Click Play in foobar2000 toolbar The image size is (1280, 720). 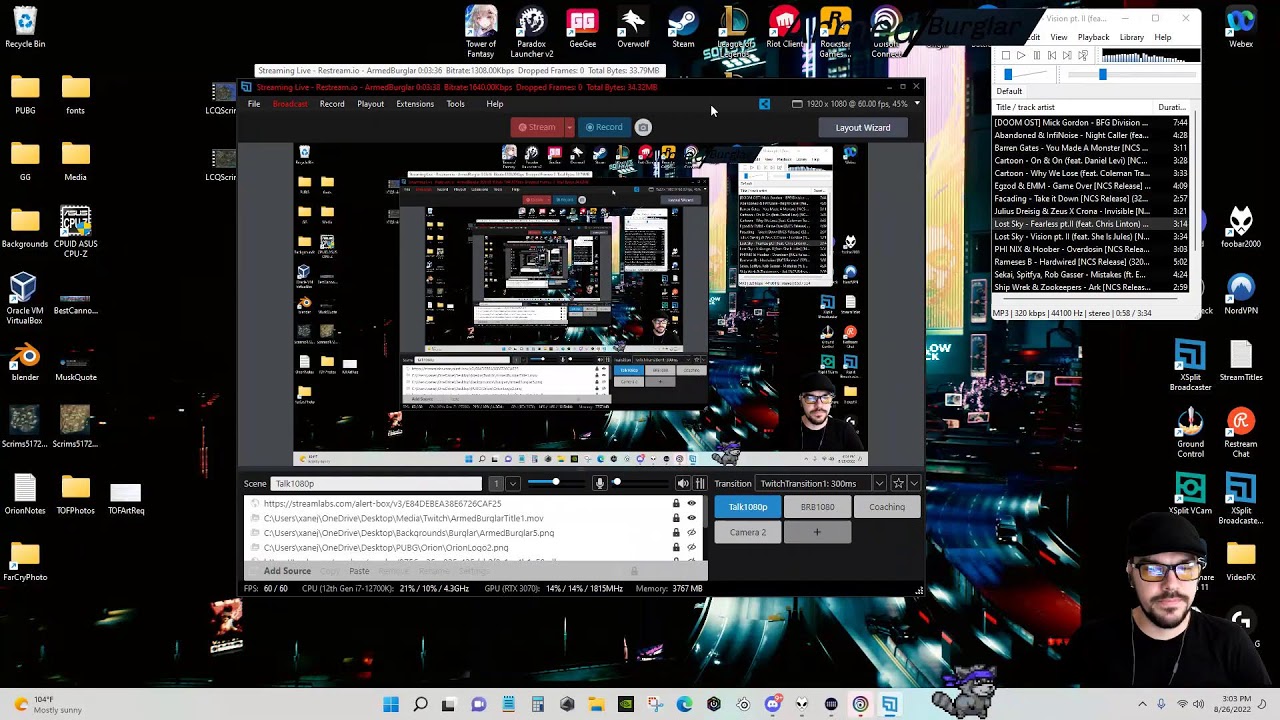(1021, 56)
